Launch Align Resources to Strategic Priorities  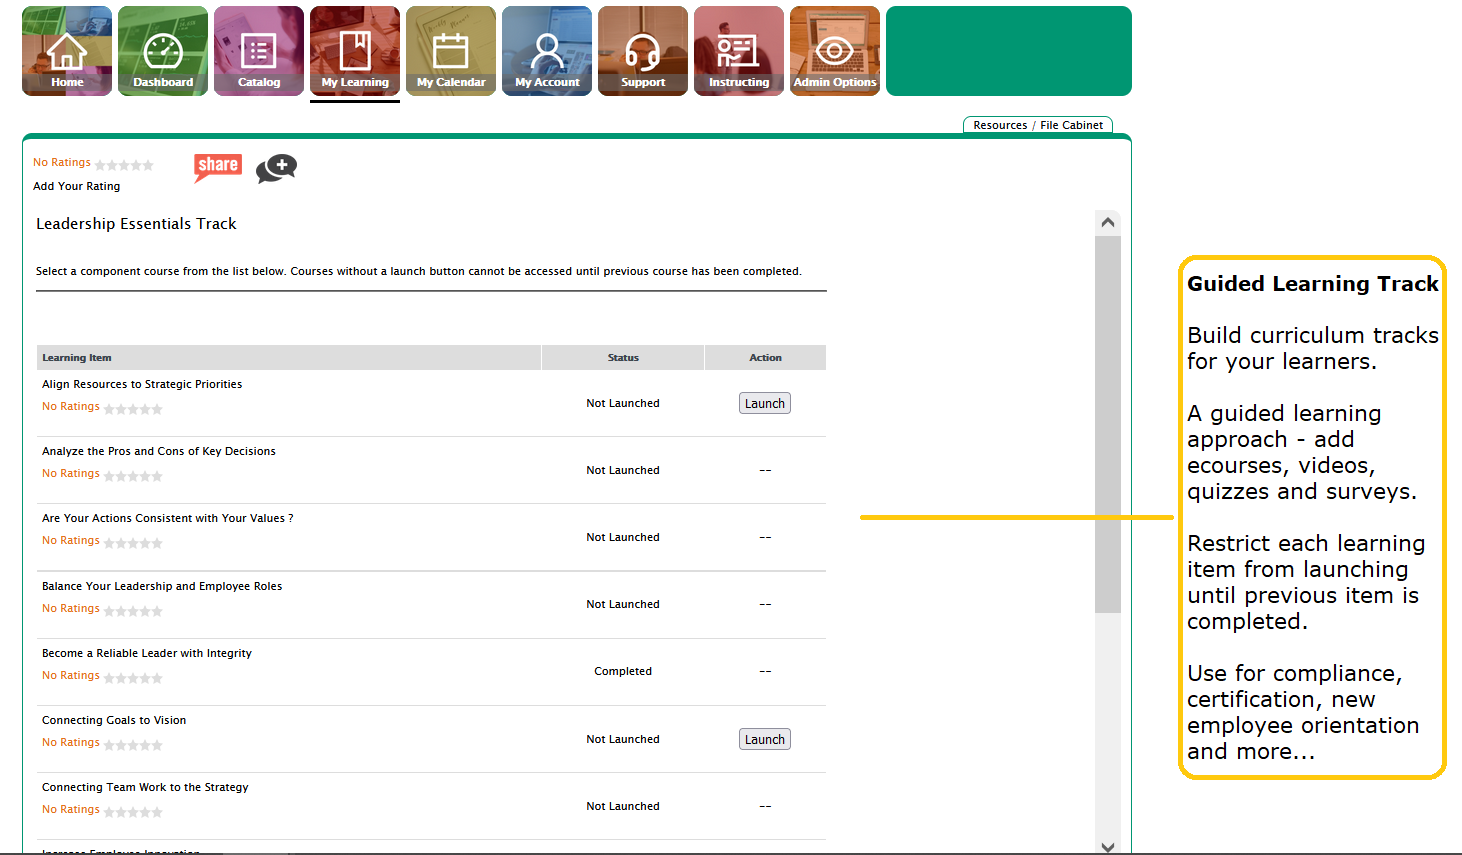(765, 403)
